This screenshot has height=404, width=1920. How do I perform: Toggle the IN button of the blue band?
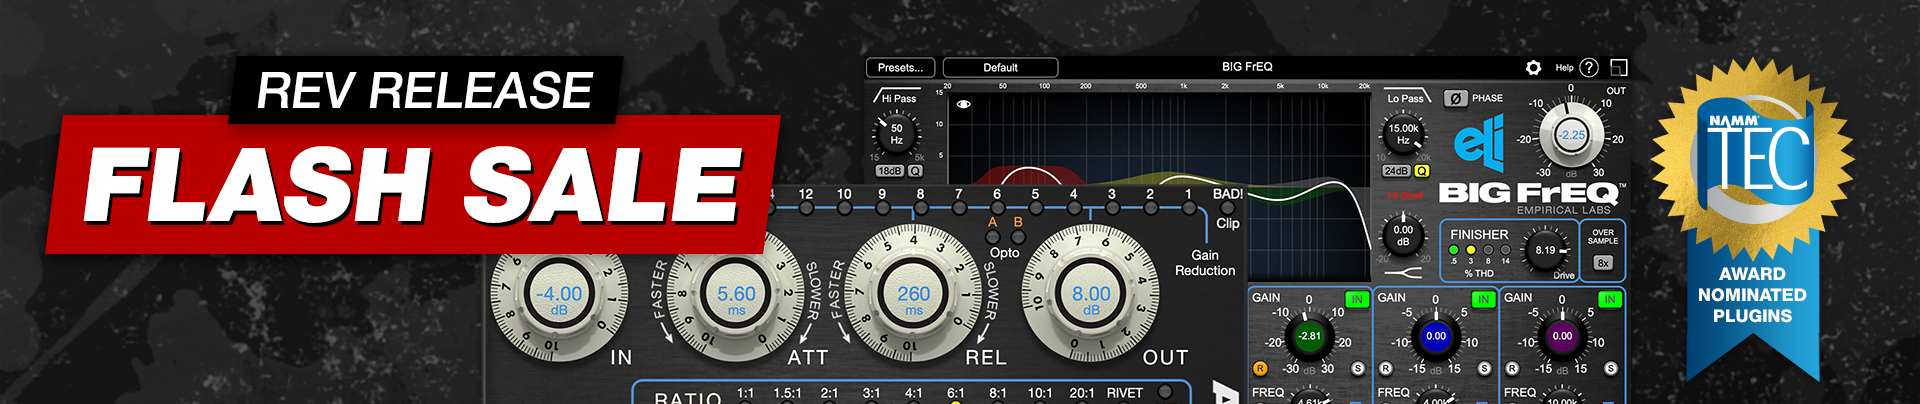click(x=1483, y=299)
